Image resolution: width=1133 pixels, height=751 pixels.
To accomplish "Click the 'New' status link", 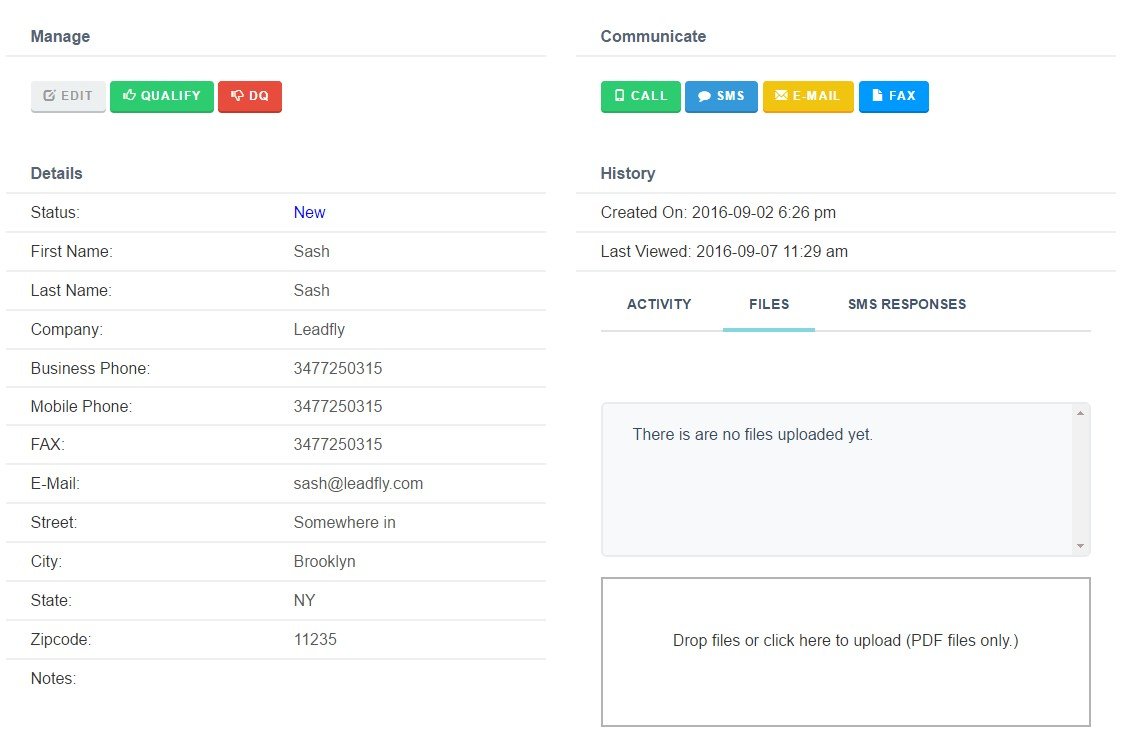I will [x=309, y=213].
